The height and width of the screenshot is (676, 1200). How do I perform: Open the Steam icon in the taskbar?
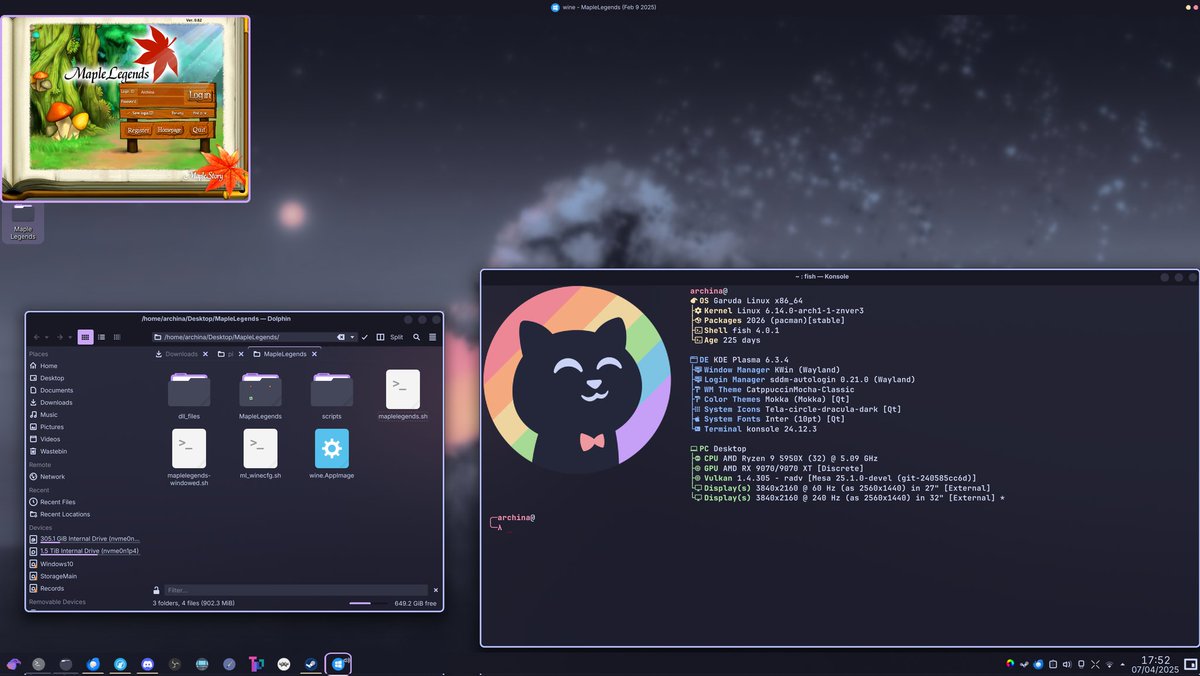(x=311, y=663)
